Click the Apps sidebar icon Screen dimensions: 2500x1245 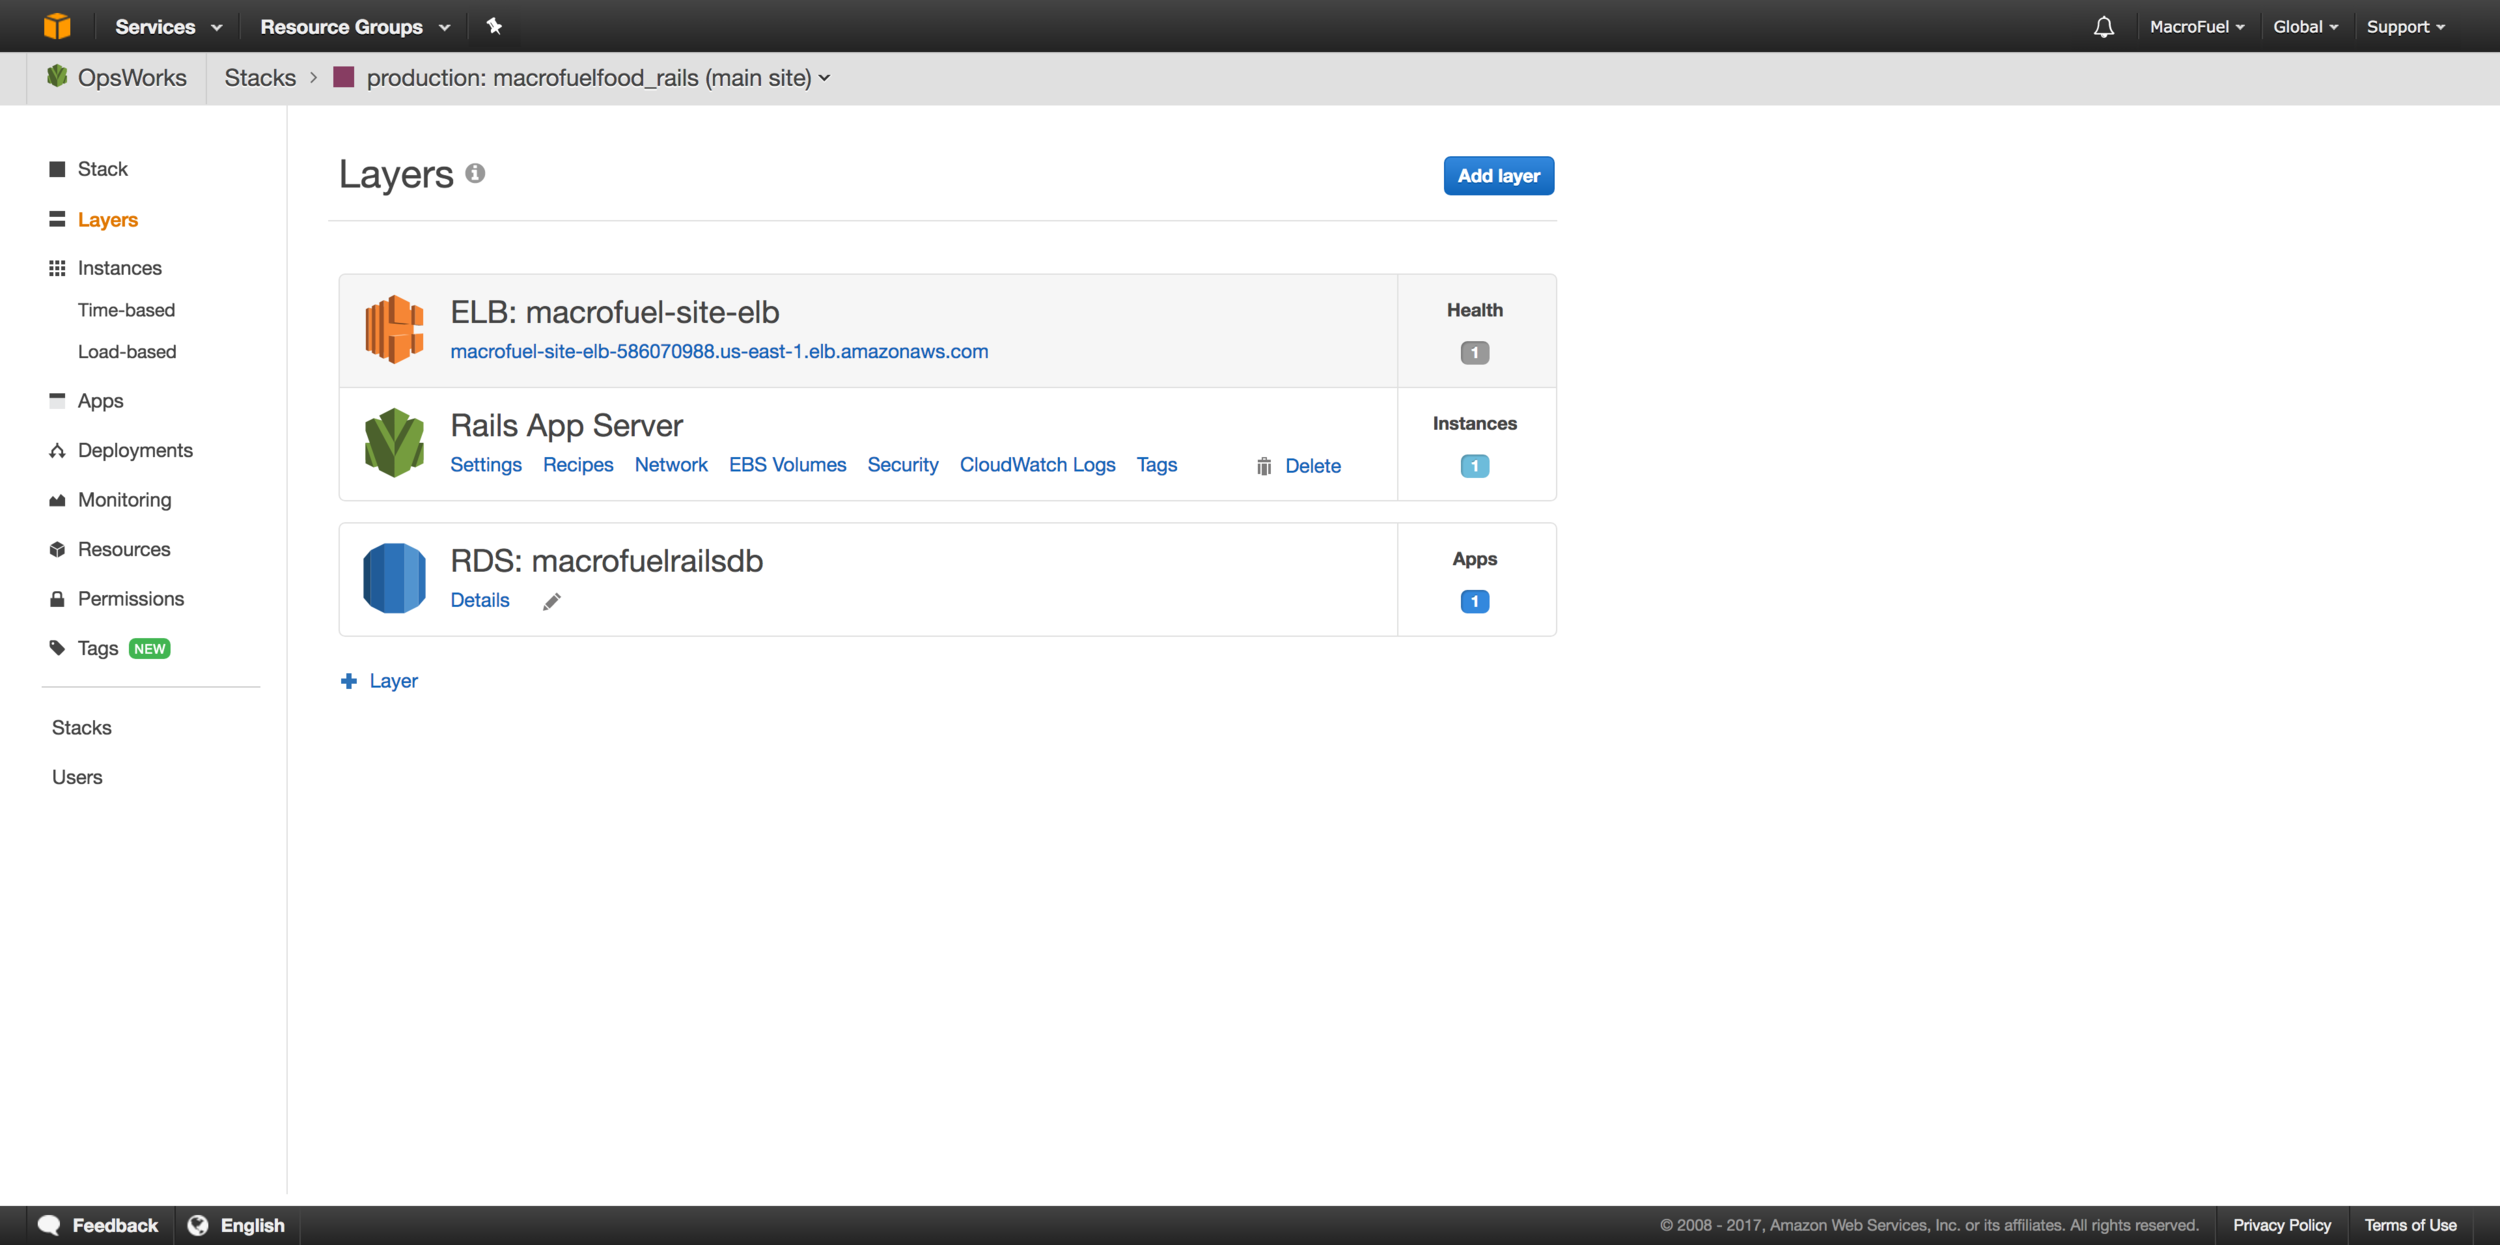57,400
